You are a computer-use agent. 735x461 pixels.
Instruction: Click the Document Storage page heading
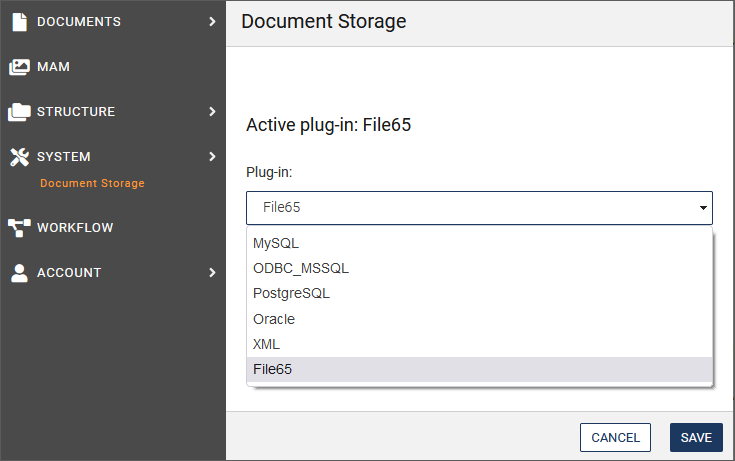point(323,22)
